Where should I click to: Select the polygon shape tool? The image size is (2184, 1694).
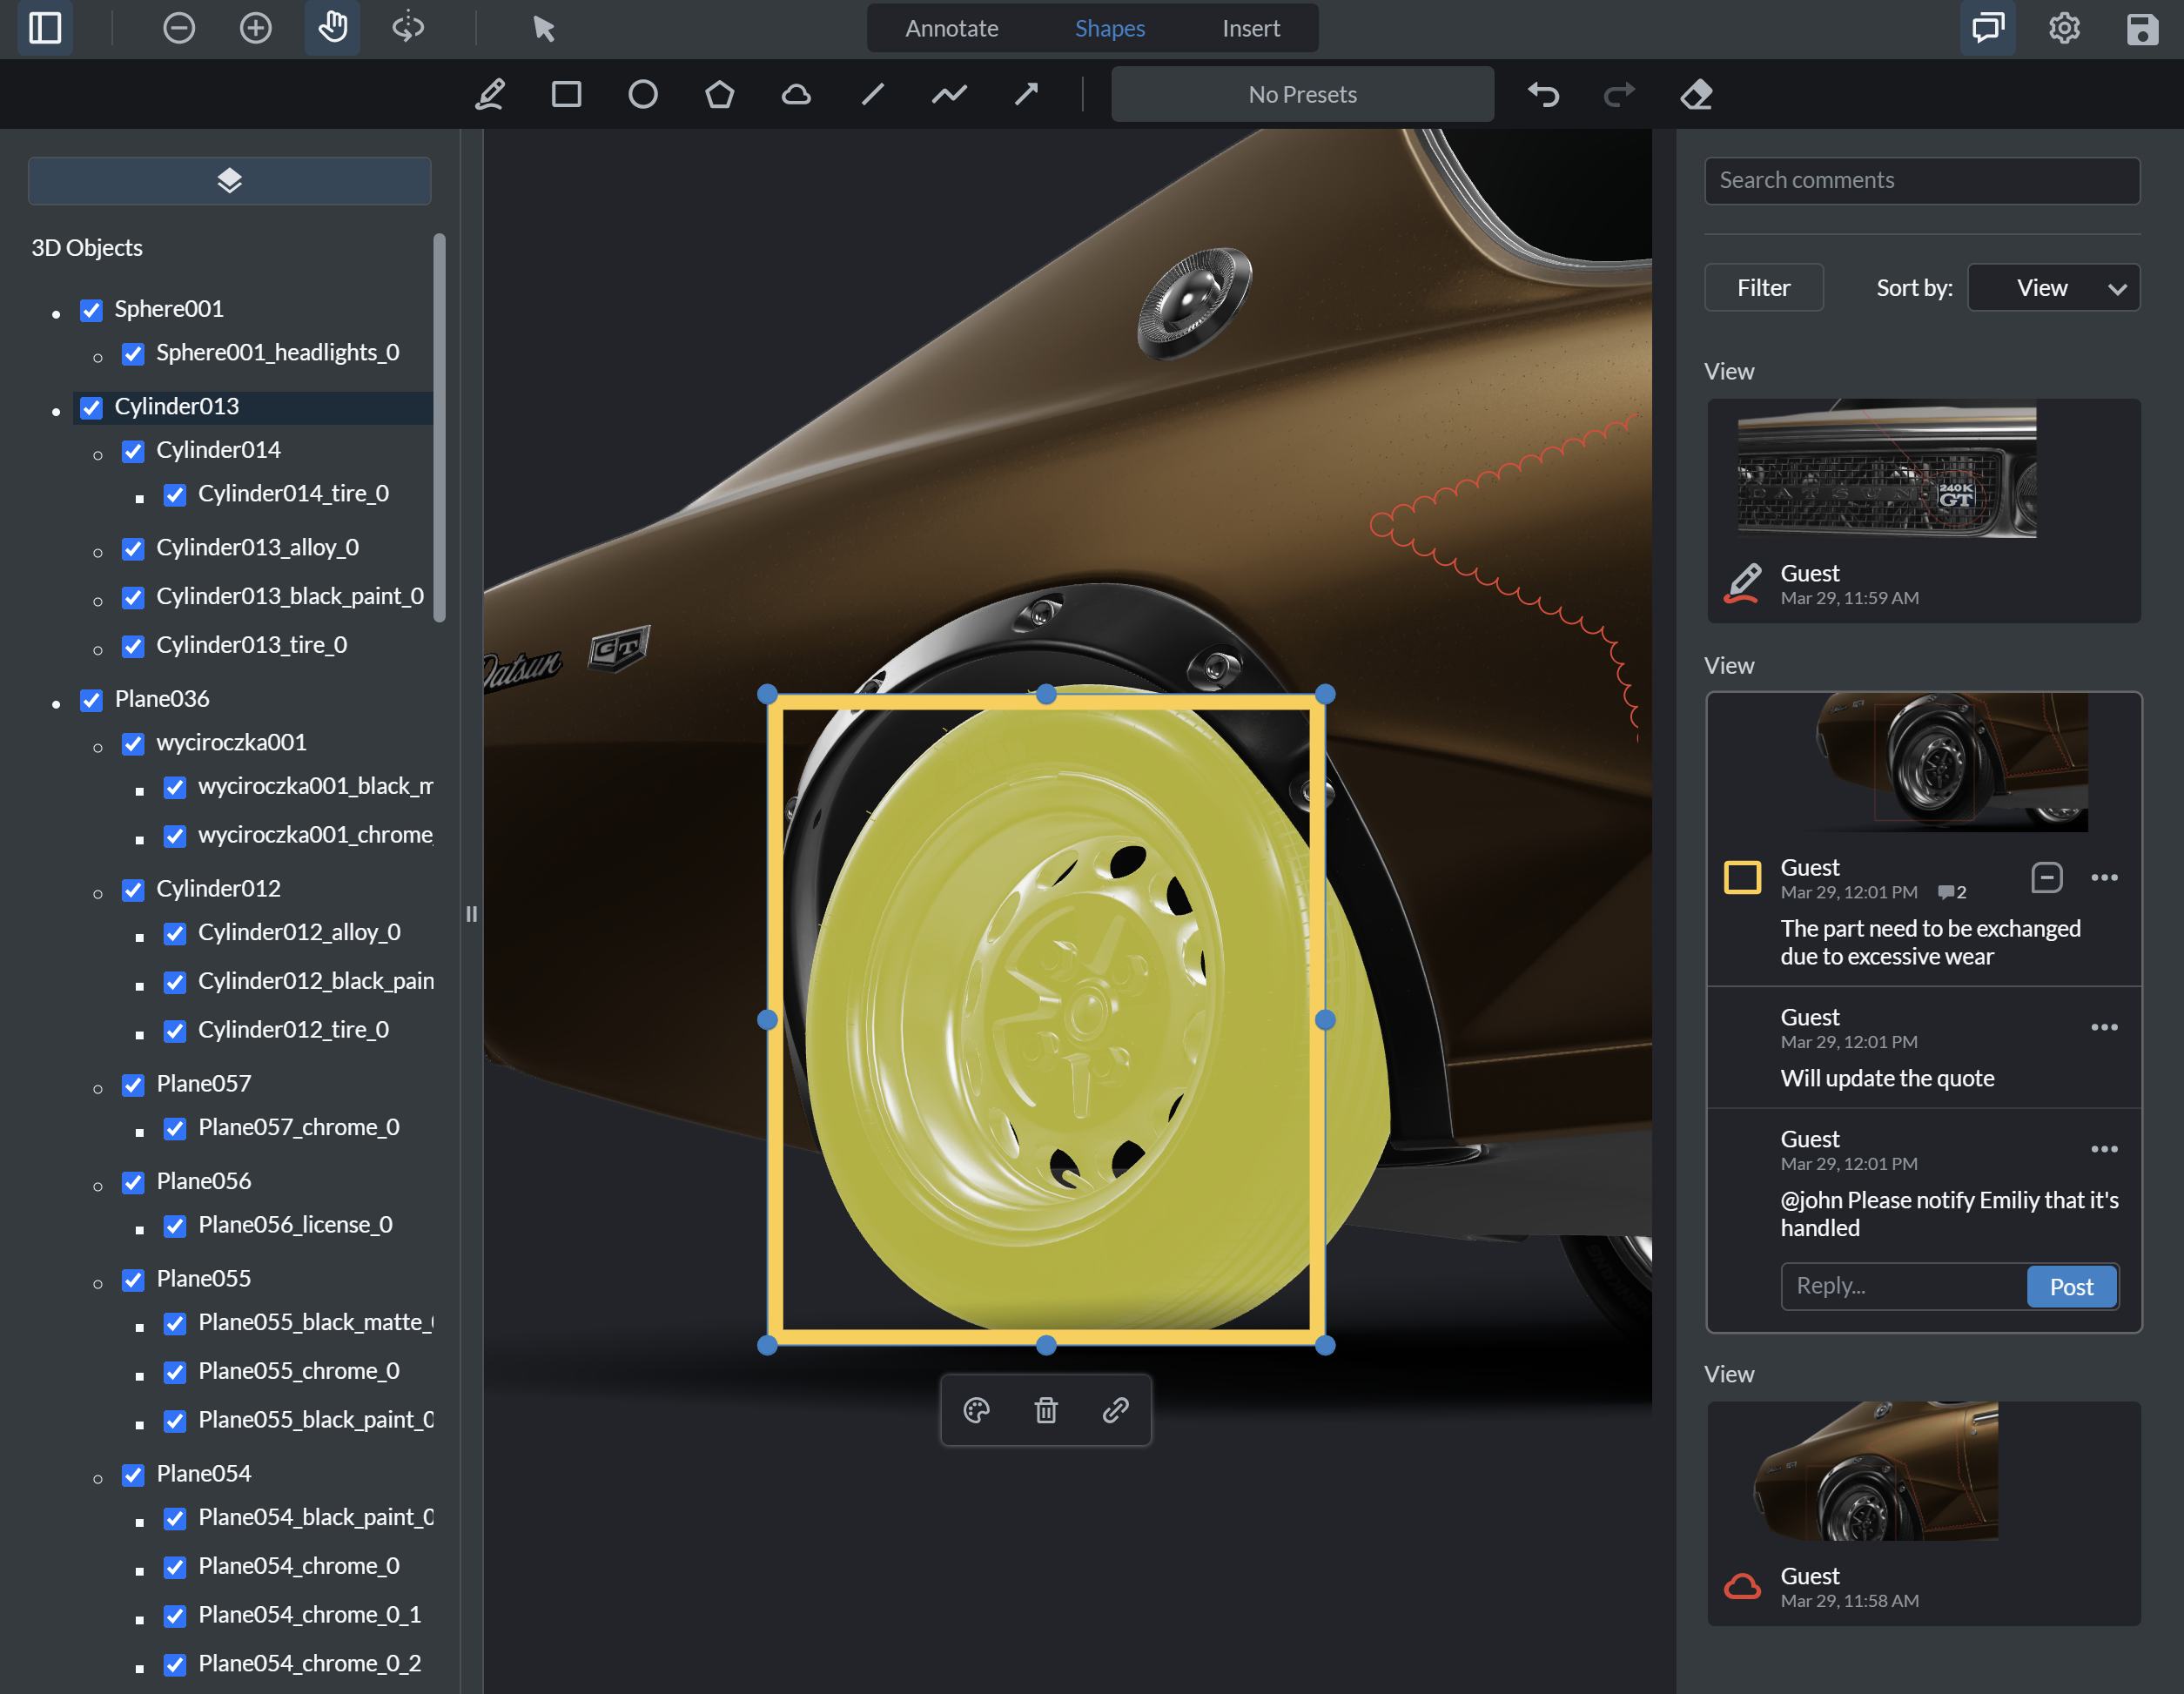(x=719, y=95)
